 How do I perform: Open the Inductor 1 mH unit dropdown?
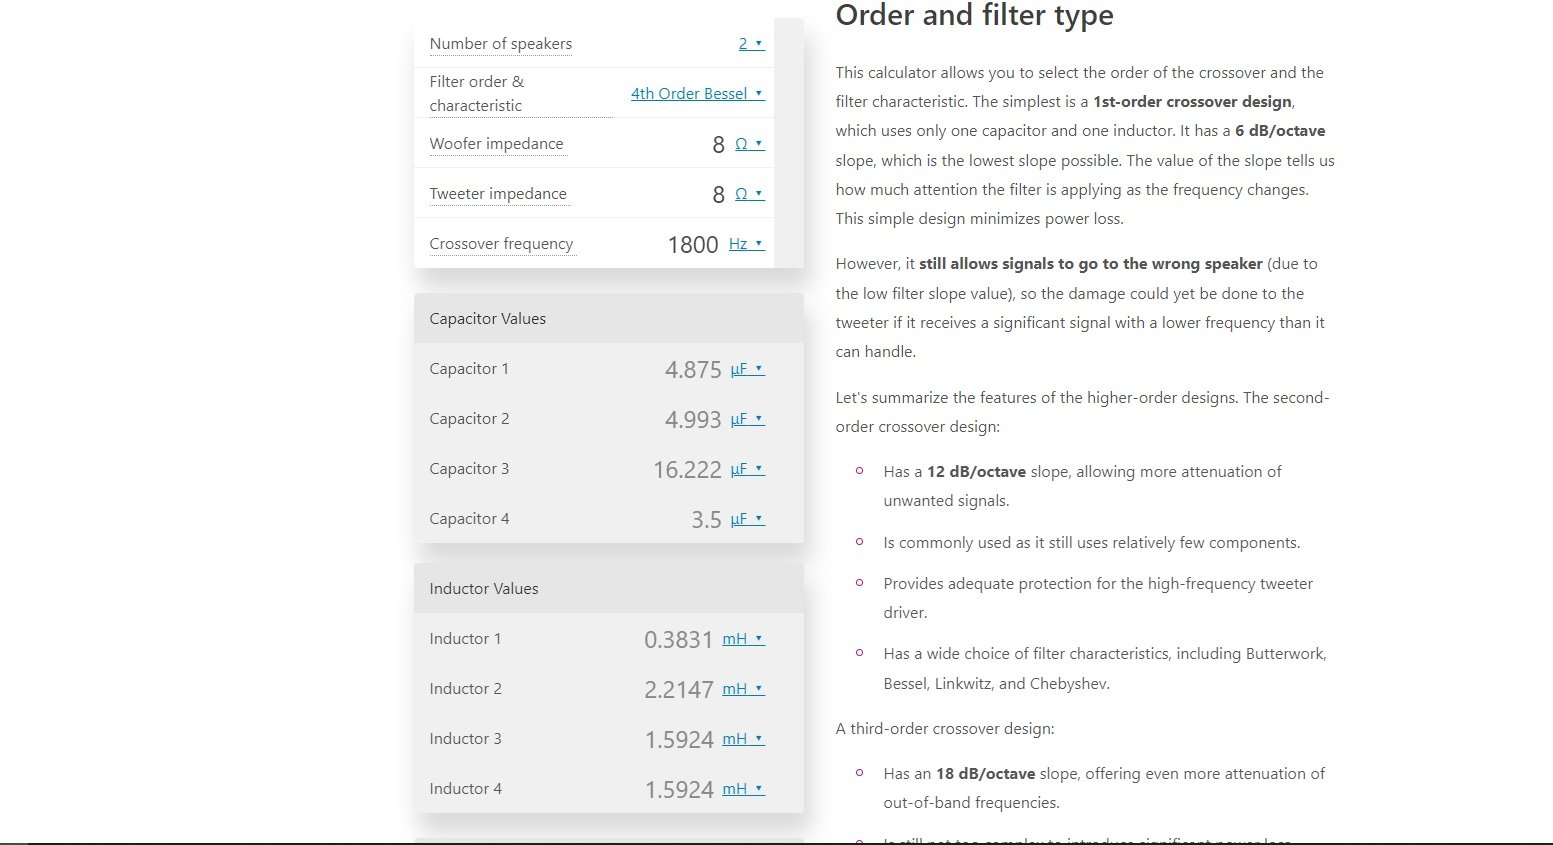tap(743, 639)
